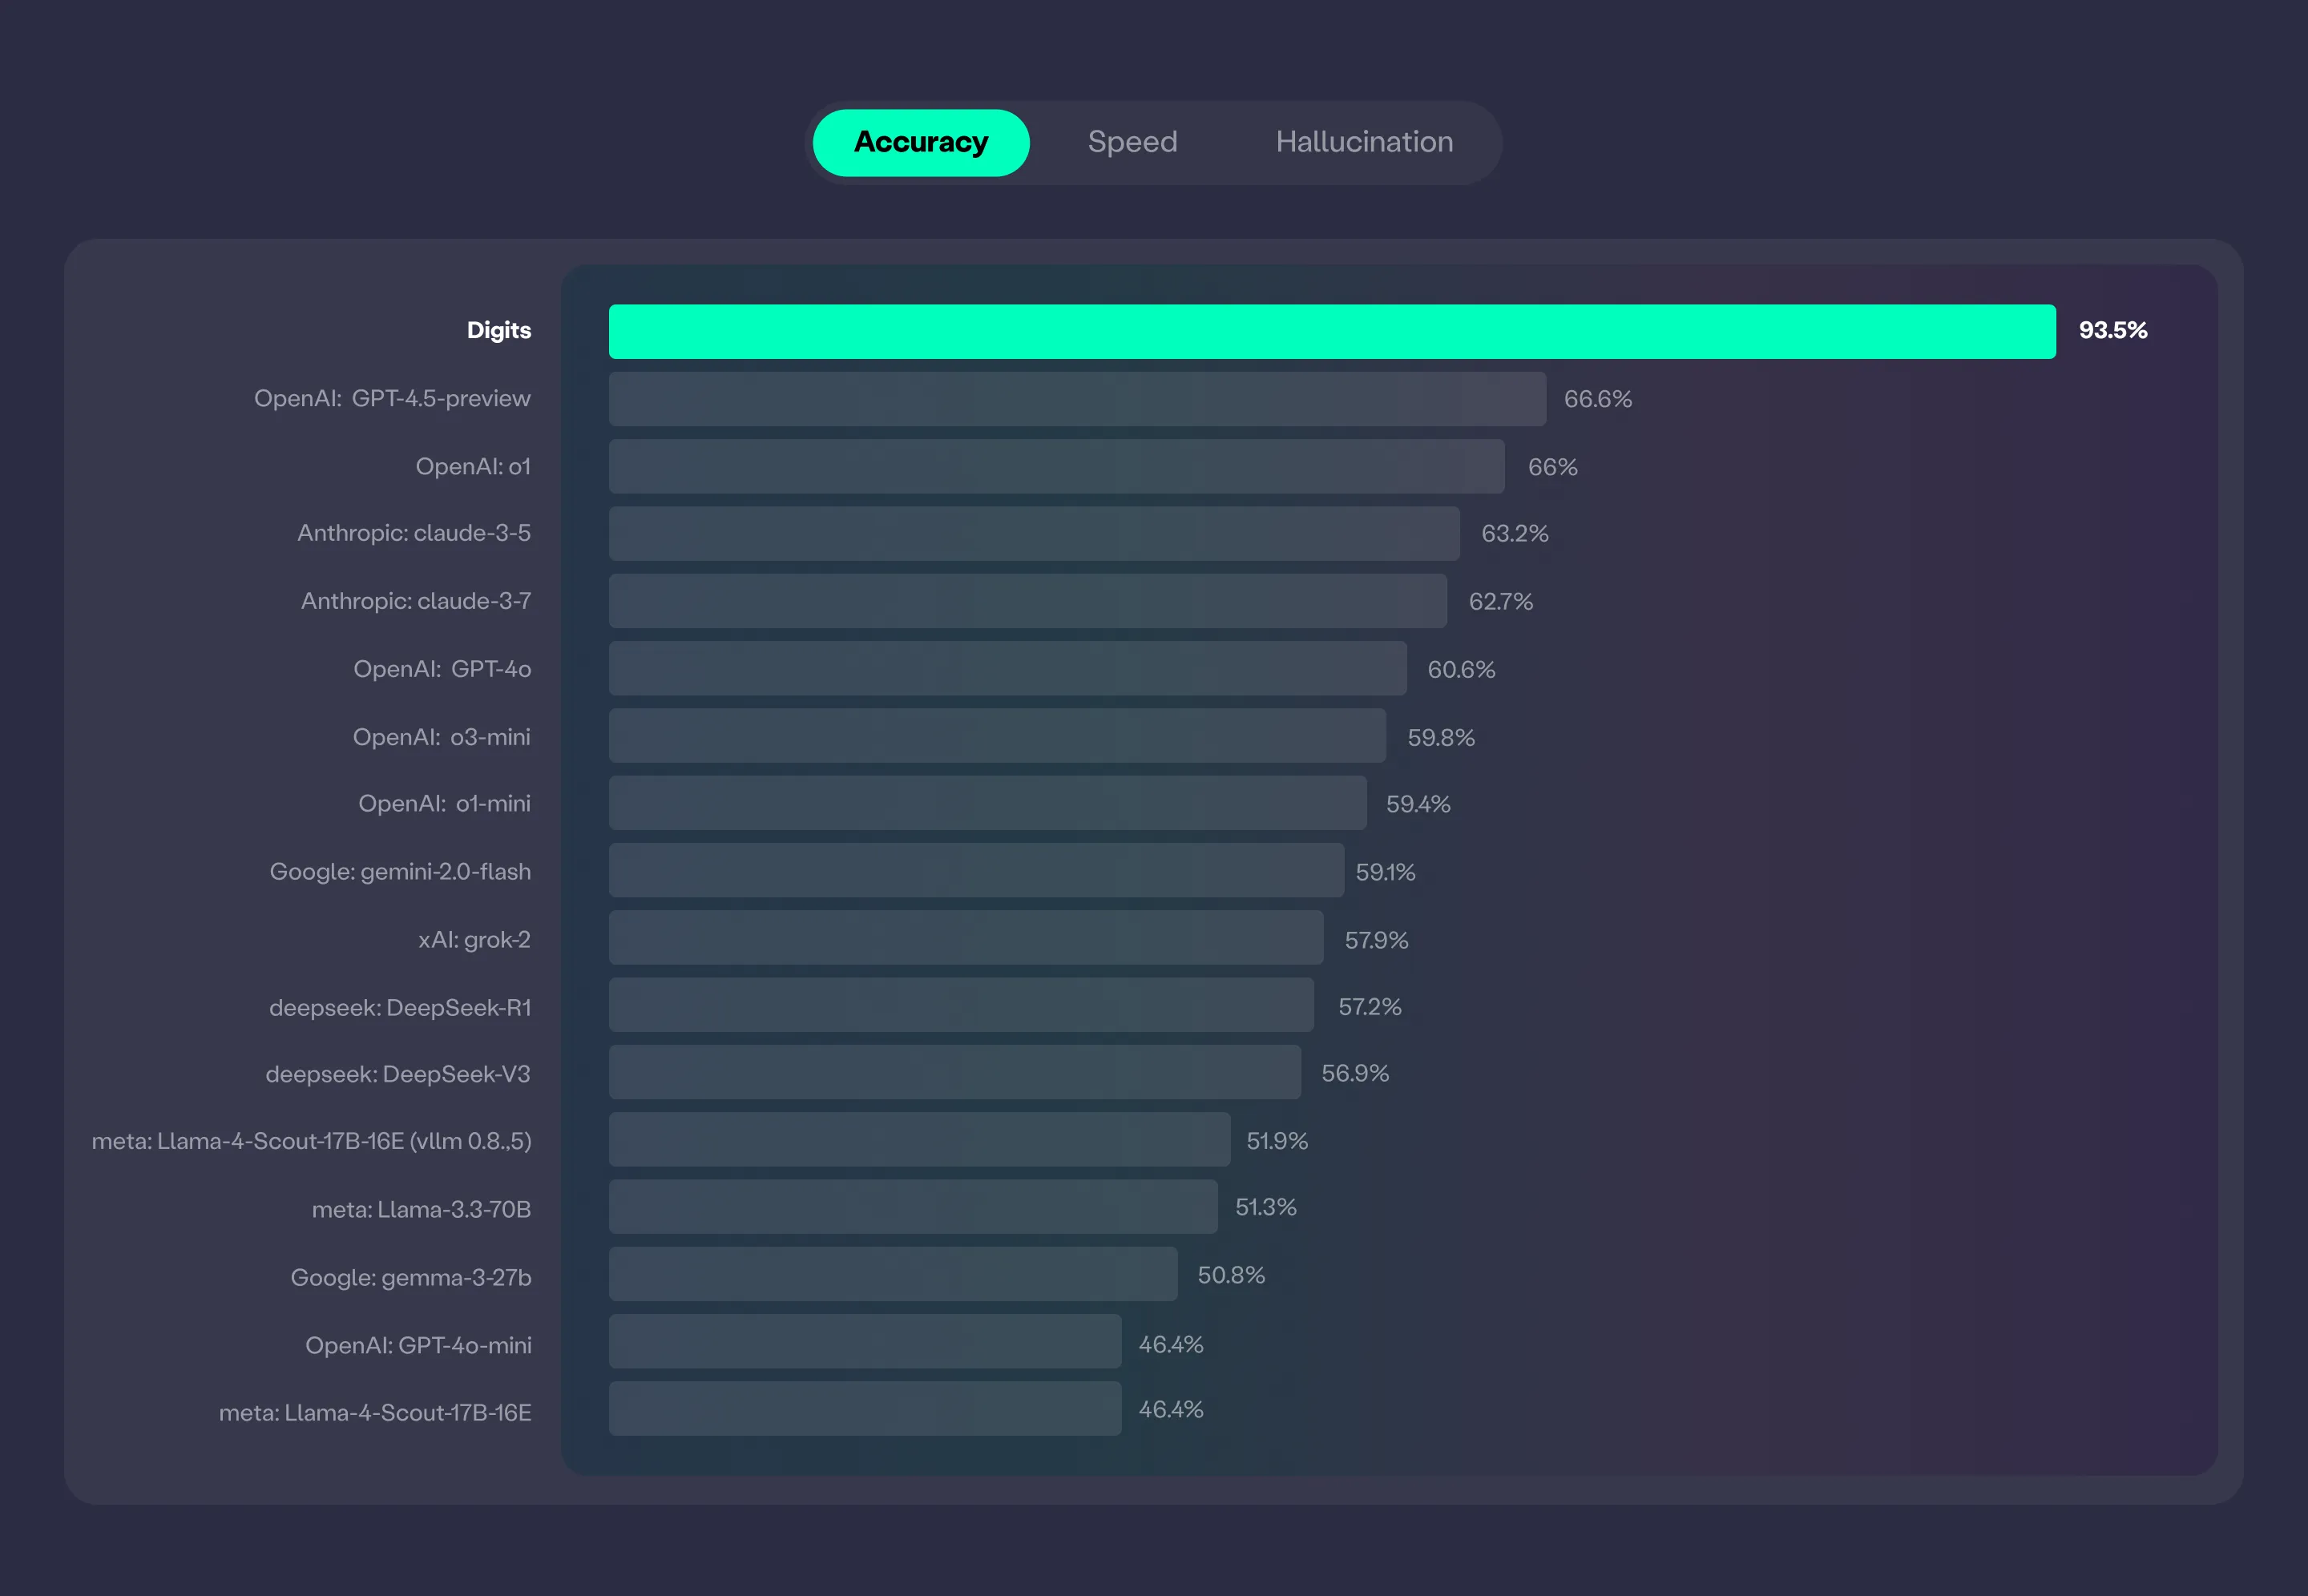Select the Hallucination tab
This screenshot has height=1596, width=2308.
pyautogui.click(x=1364, y=142)
